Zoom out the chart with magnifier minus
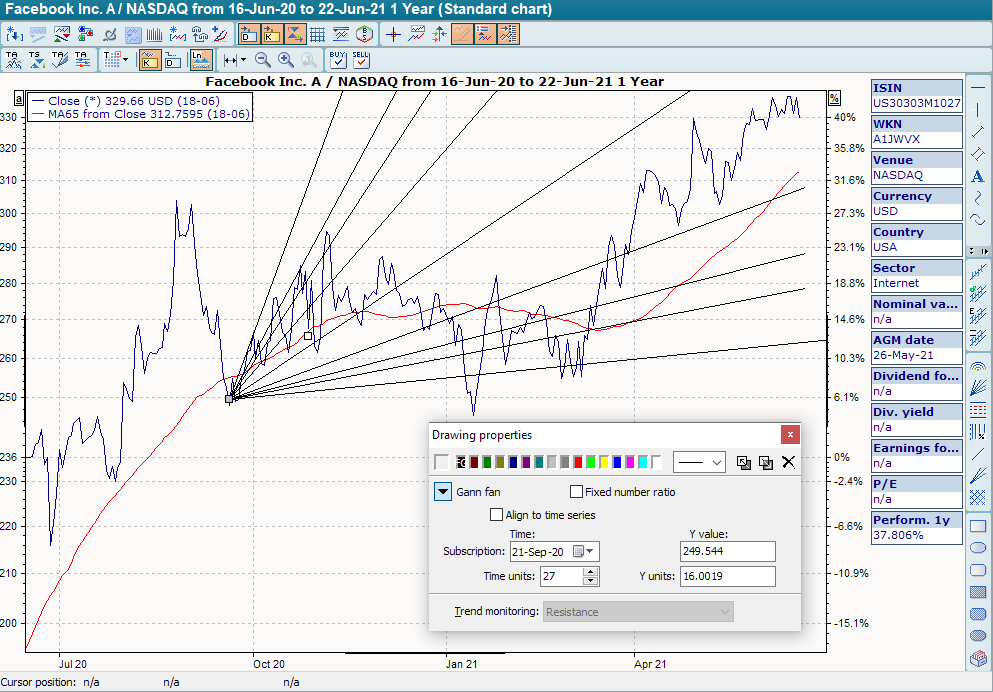The height and width of the screenshot is (692, 993). coord(263,60)
